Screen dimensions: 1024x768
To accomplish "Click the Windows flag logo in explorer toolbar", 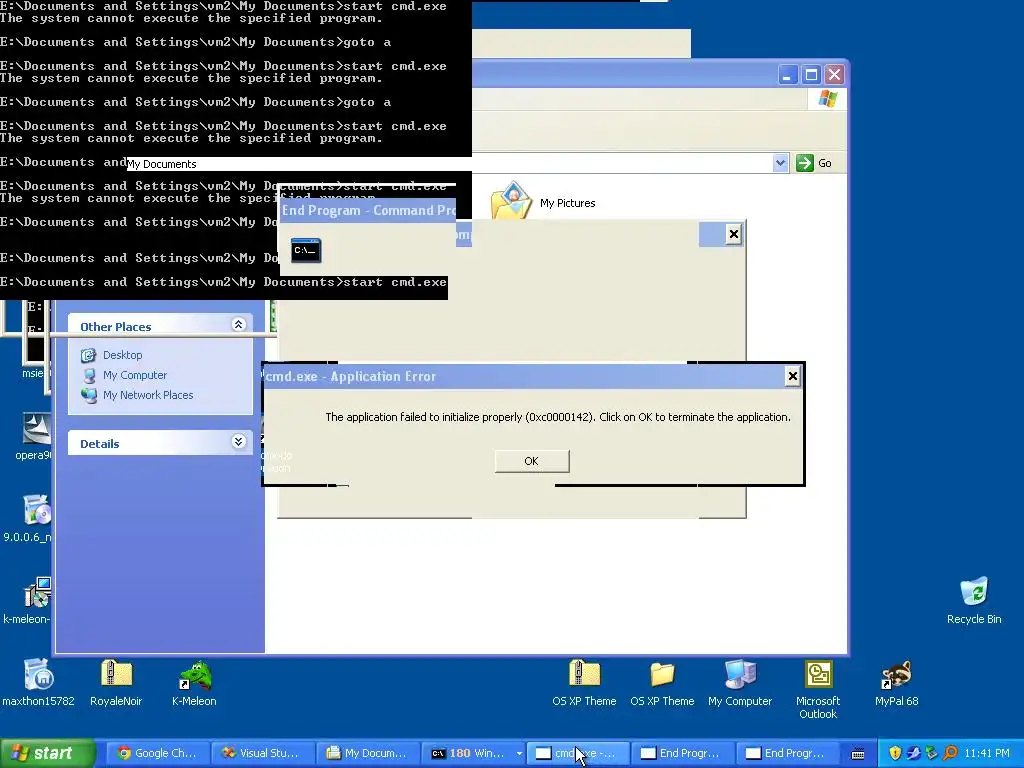I will [827, 99].
